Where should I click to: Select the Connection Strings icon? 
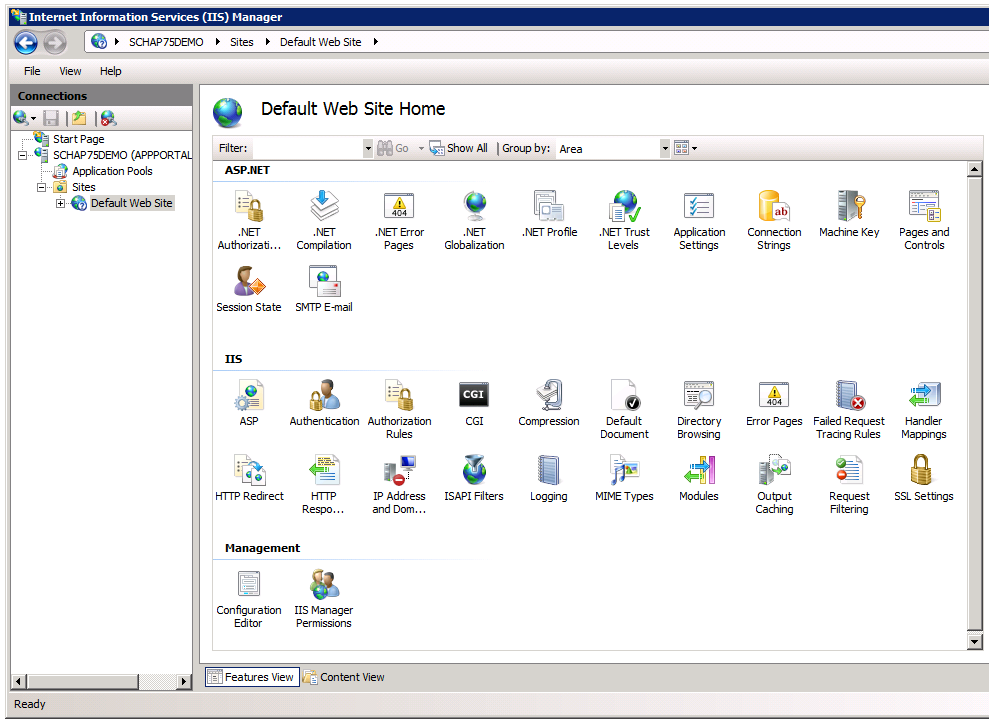(x=774, y=207)
